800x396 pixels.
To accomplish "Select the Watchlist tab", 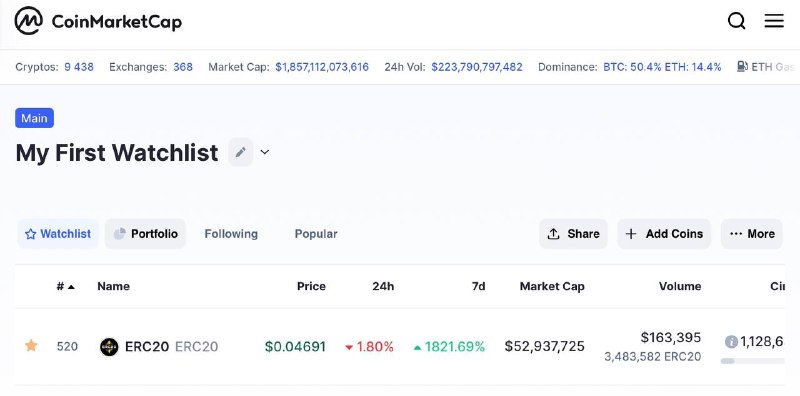I will (x=58, y=234).
